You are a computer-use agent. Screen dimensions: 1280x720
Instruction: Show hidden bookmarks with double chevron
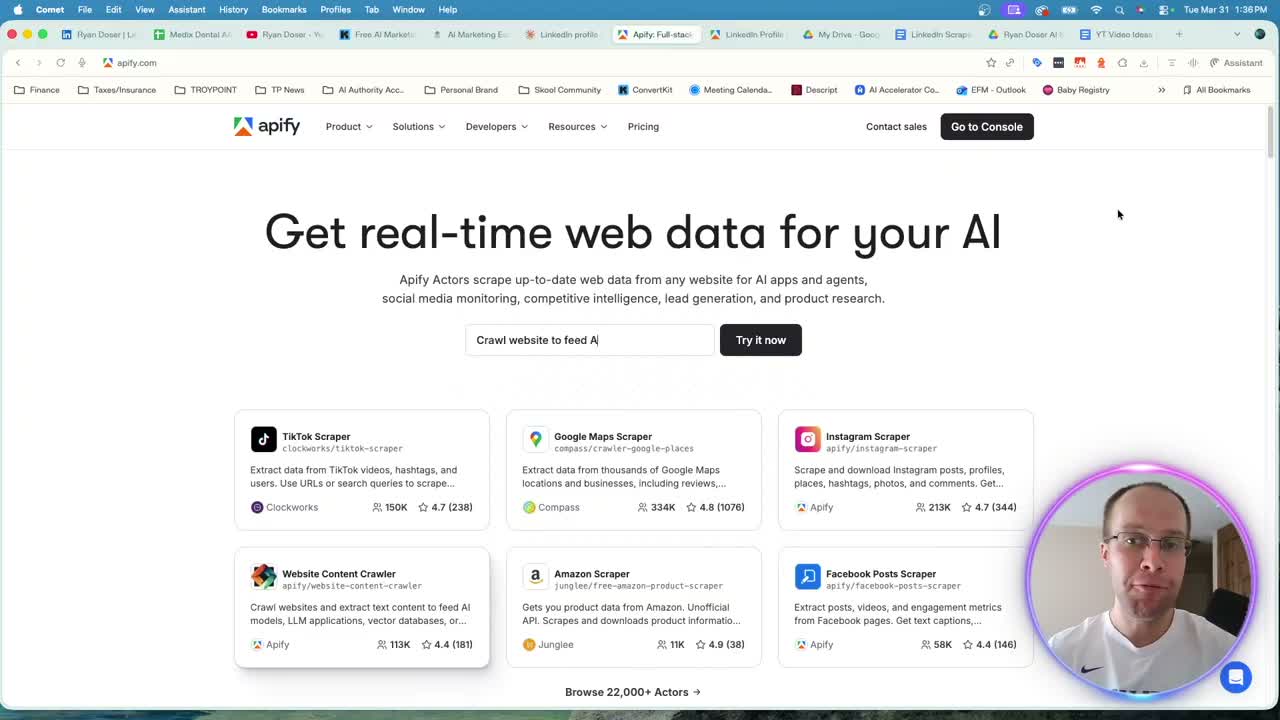pos(1162,90)
